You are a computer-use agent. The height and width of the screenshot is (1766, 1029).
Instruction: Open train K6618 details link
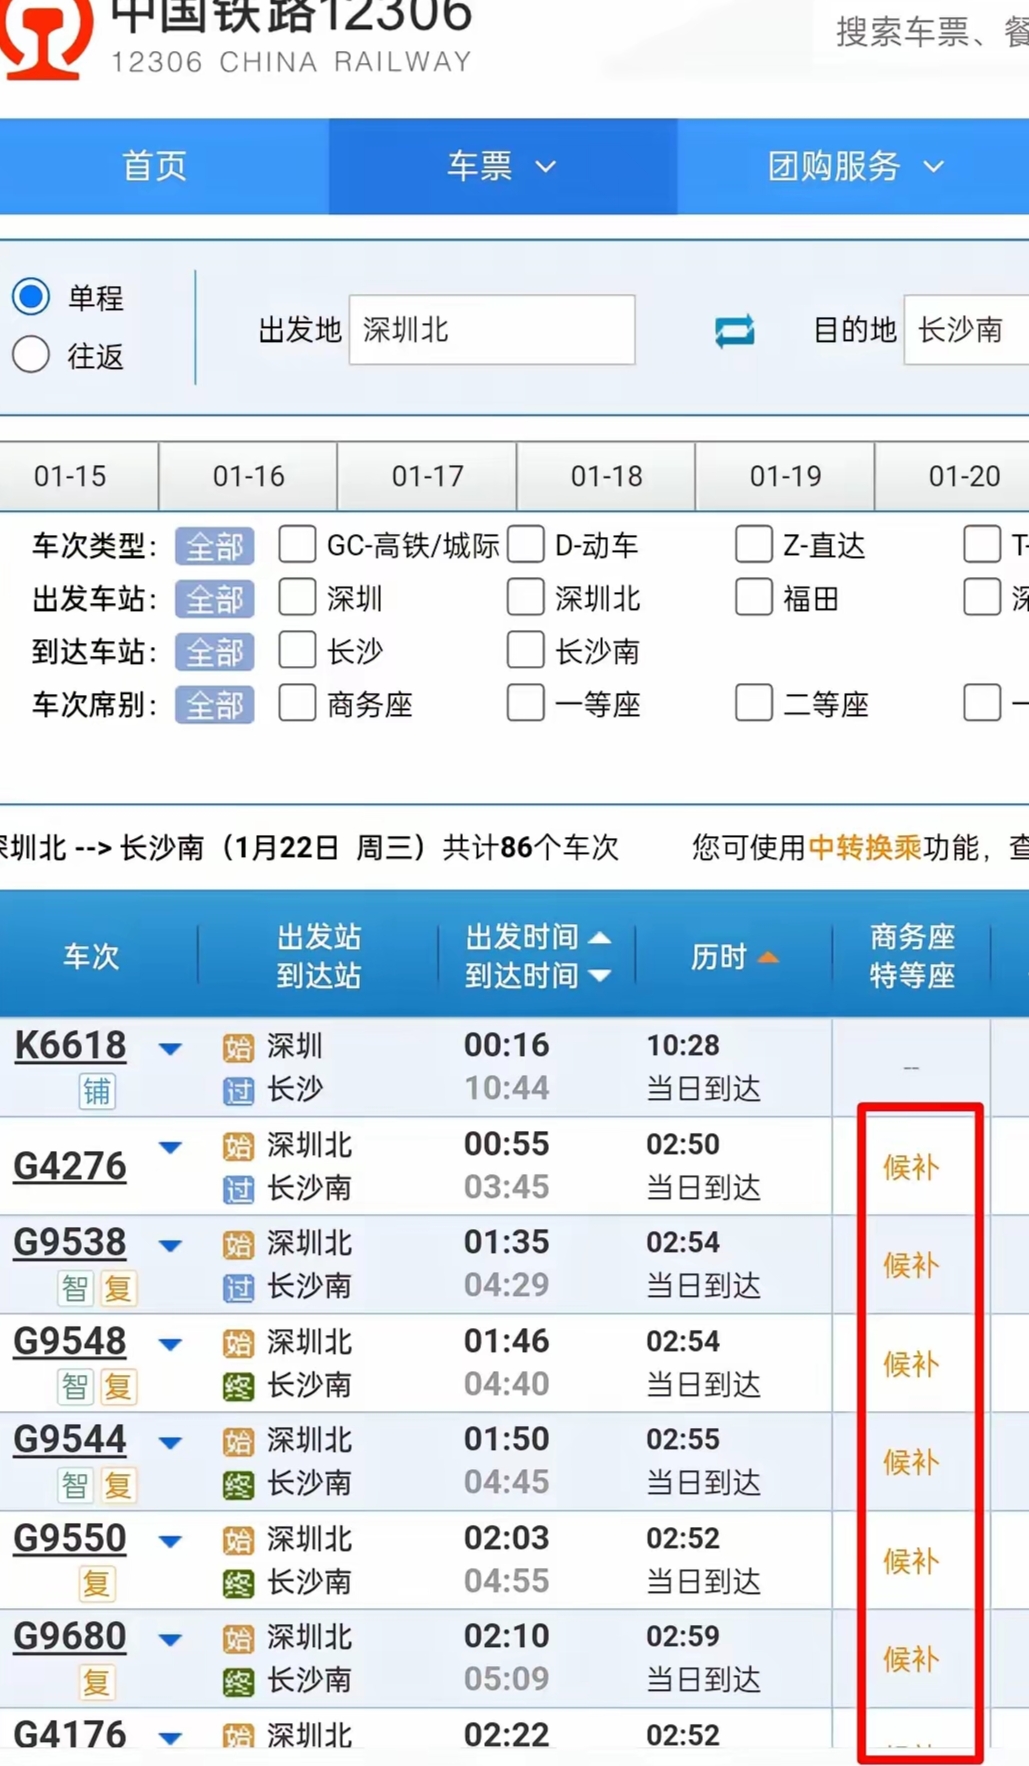tap(70, 1046)
